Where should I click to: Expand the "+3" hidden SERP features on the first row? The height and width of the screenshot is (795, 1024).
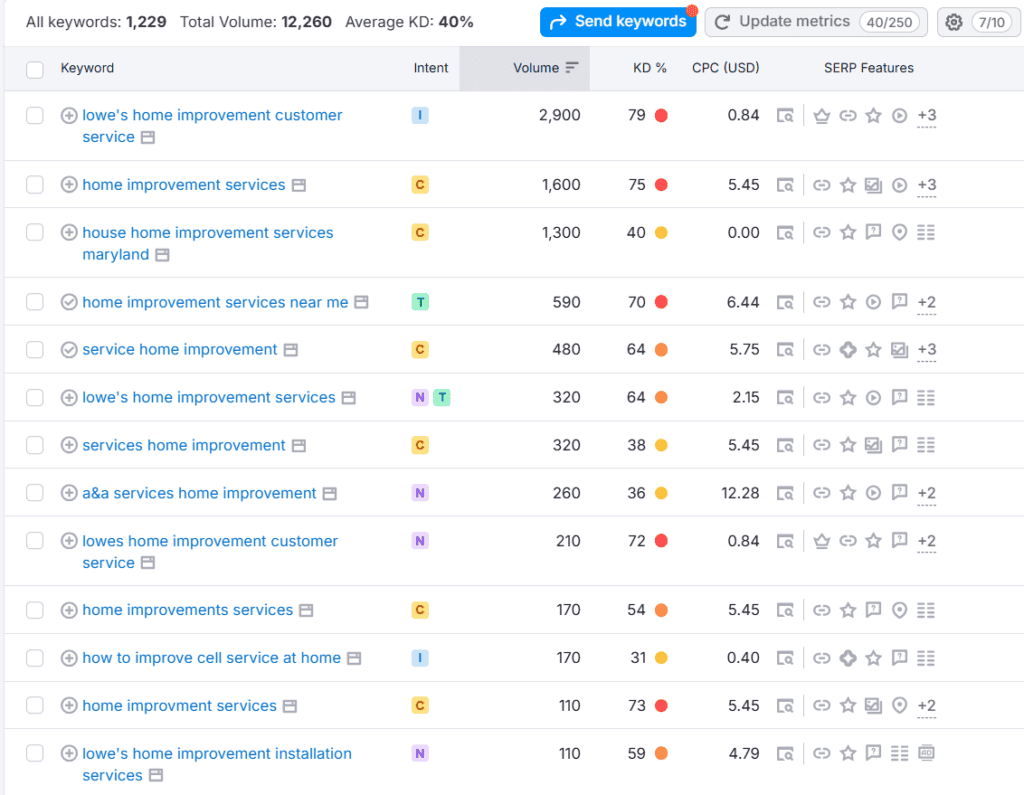pos(926,115)
